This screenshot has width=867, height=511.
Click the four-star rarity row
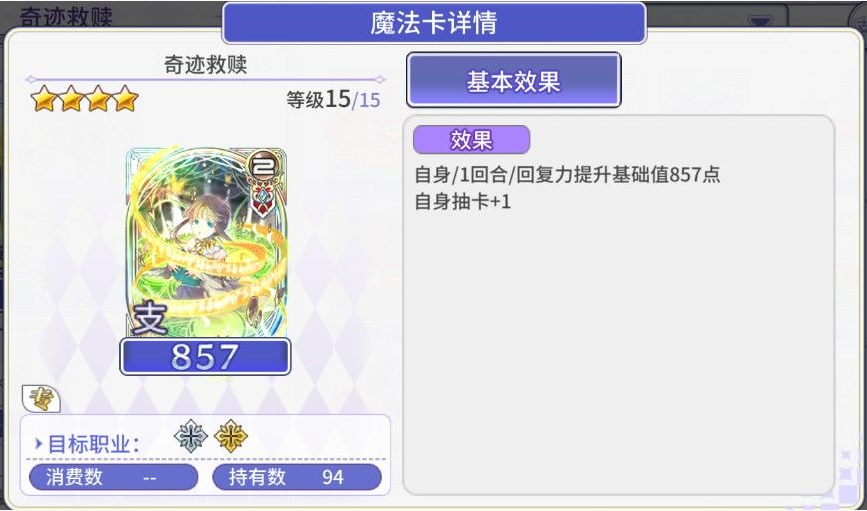coord(85,99)
